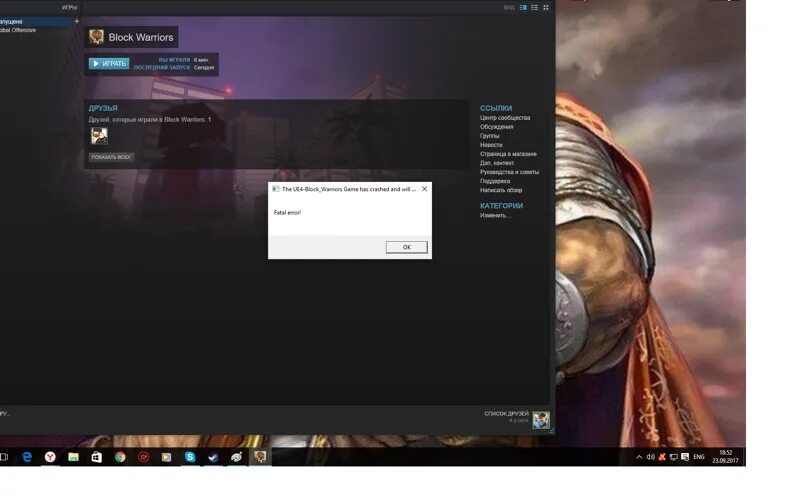Show hidden system tray icons

(639, 457)
